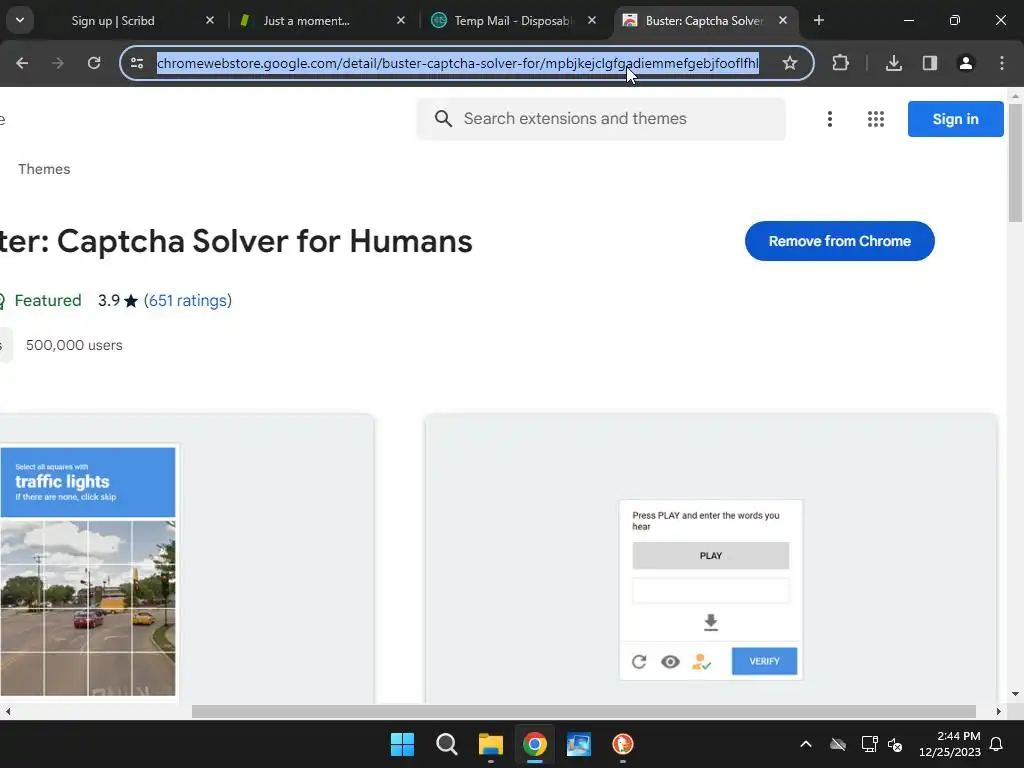Click the scroll left arrow
The image size is (1024, 768).
[8, 711]
